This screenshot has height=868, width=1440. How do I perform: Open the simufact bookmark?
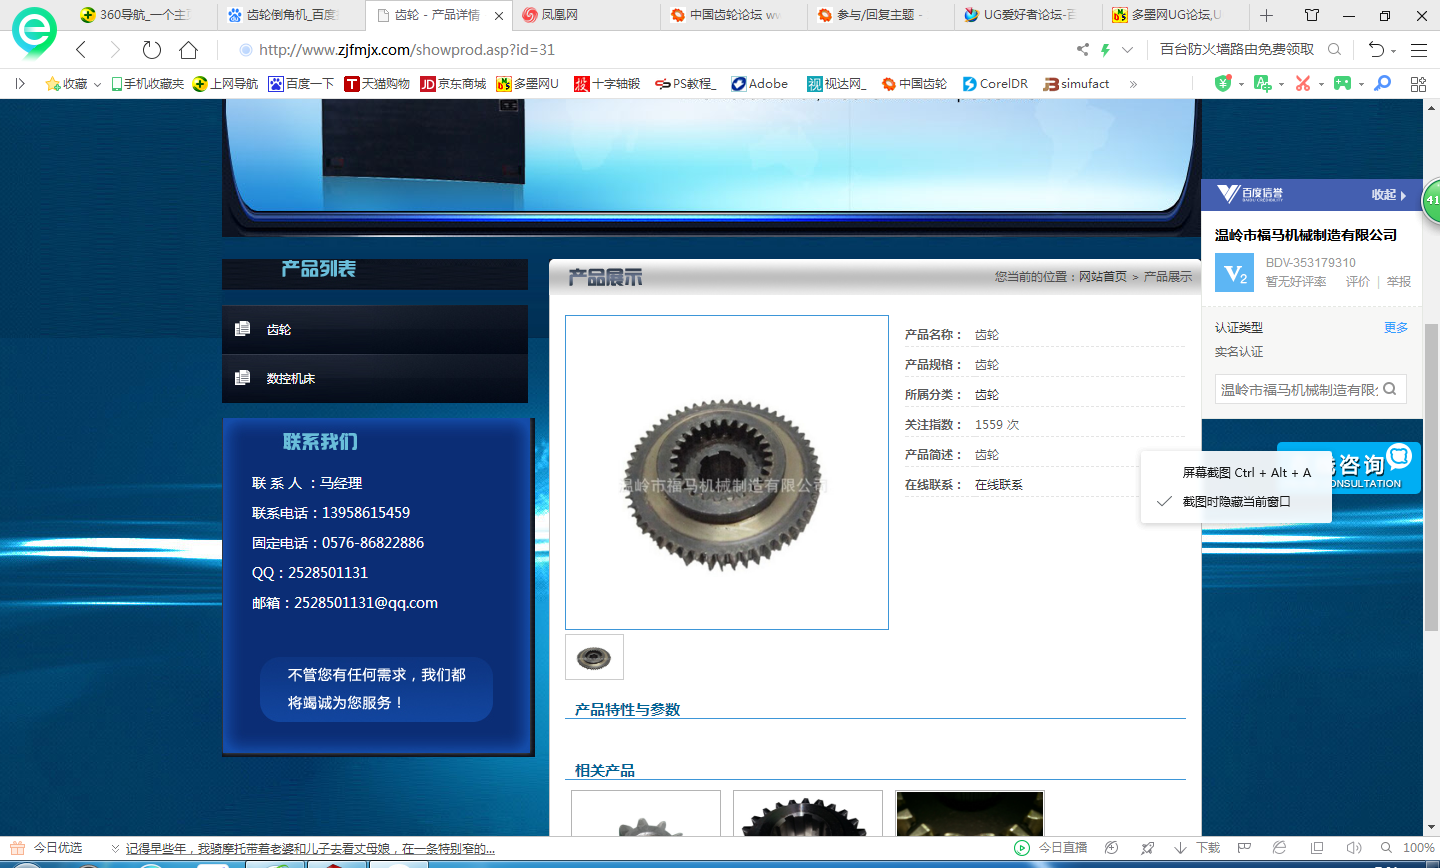1076,84
